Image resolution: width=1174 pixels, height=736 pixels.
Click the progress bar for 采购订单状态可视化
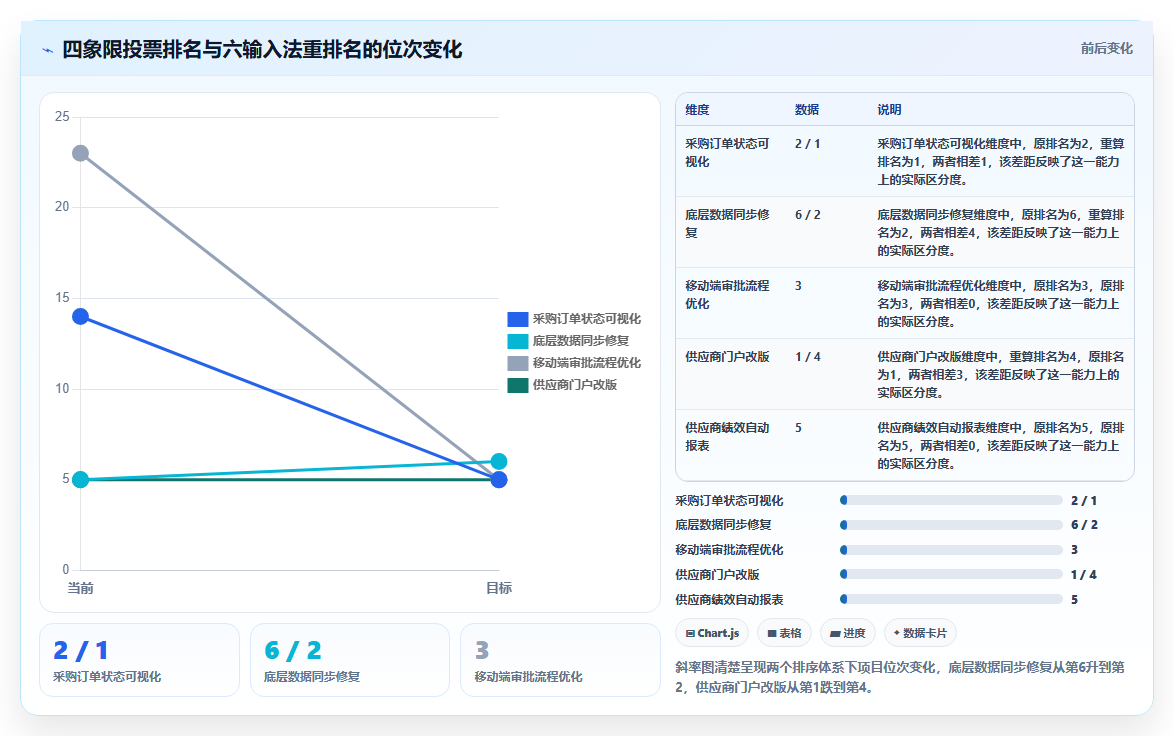(x=952, y=500)
